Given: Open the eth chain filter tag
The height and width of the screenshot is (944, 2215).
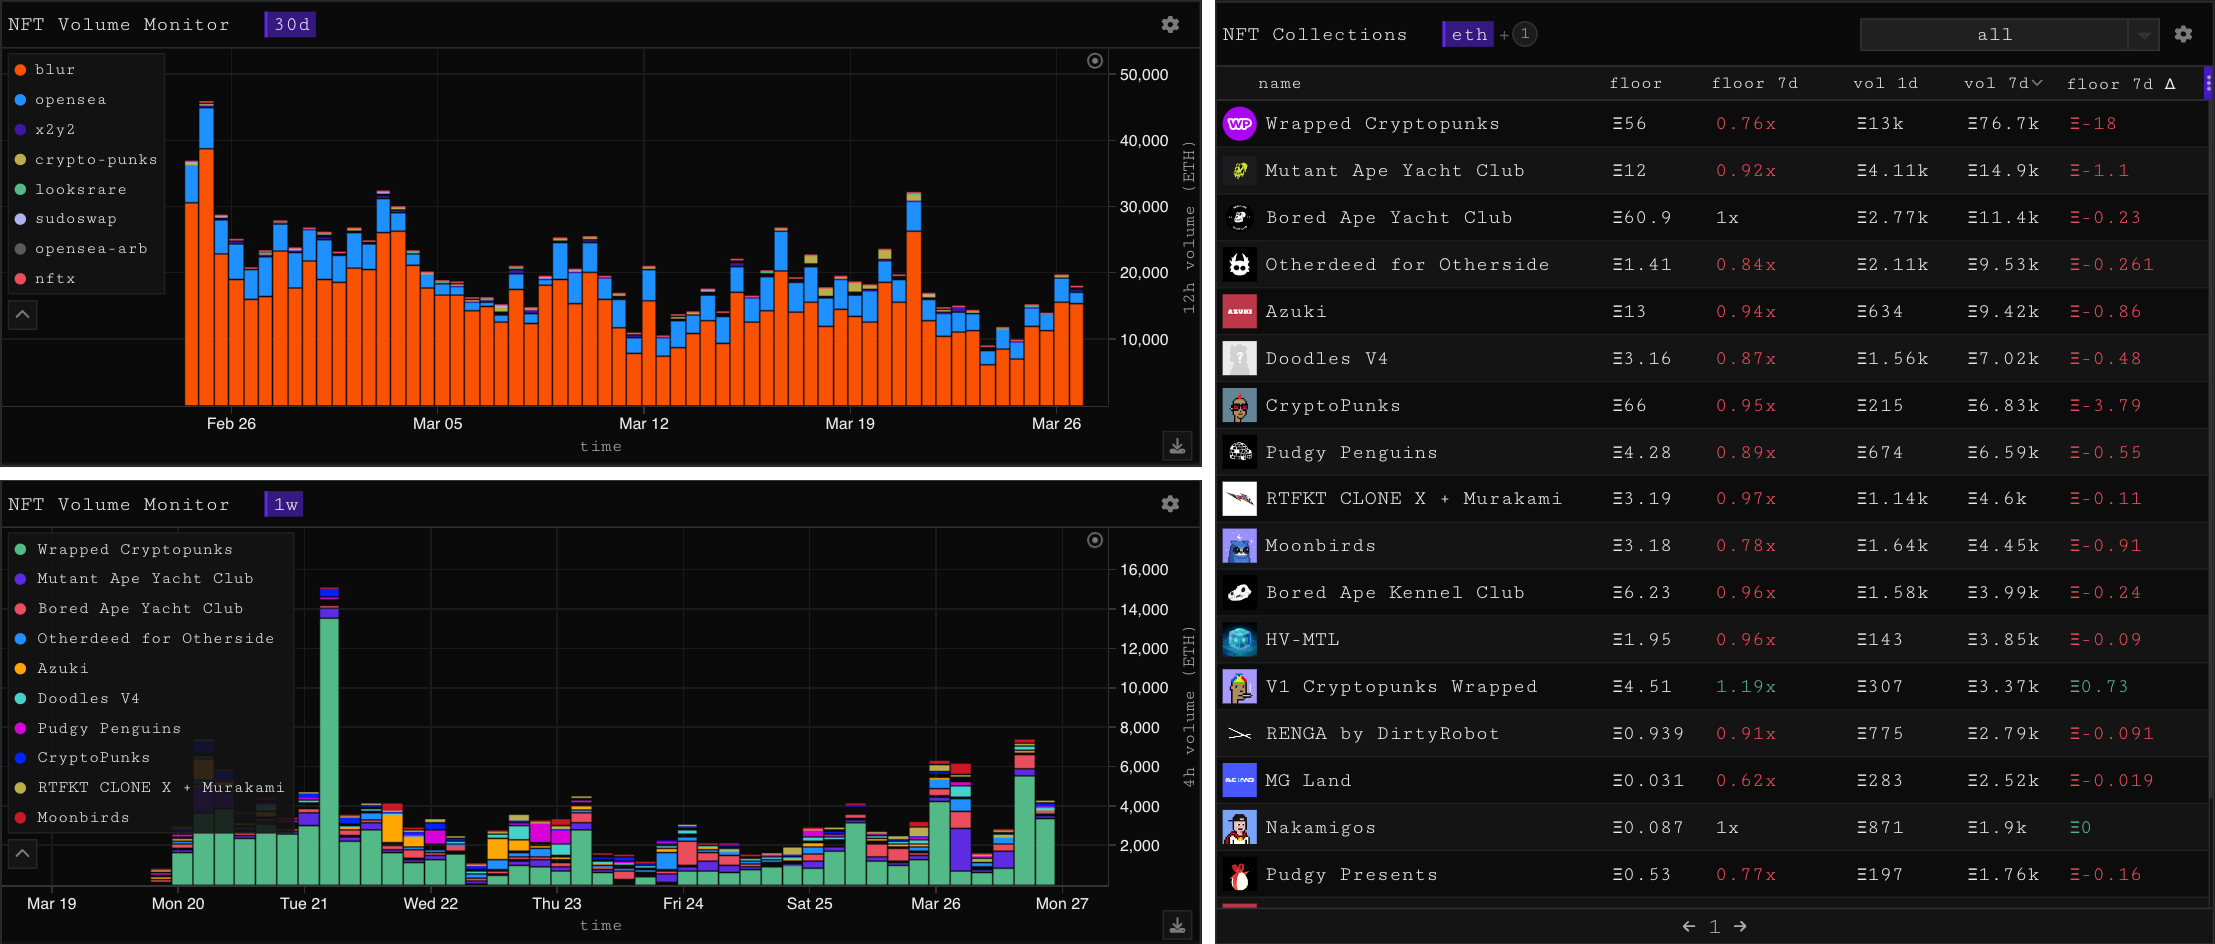Looking at the screenshot, I should point(1468,35).
